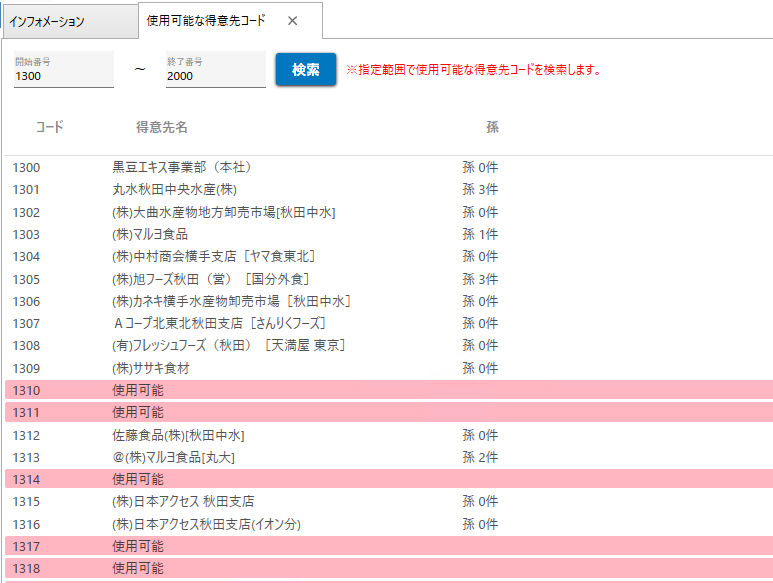The height and width of the screenshot is (583, 773).
Task: Select row 1316 日本アクセス秋田支店(イオン分)
Action: point(389,524)
